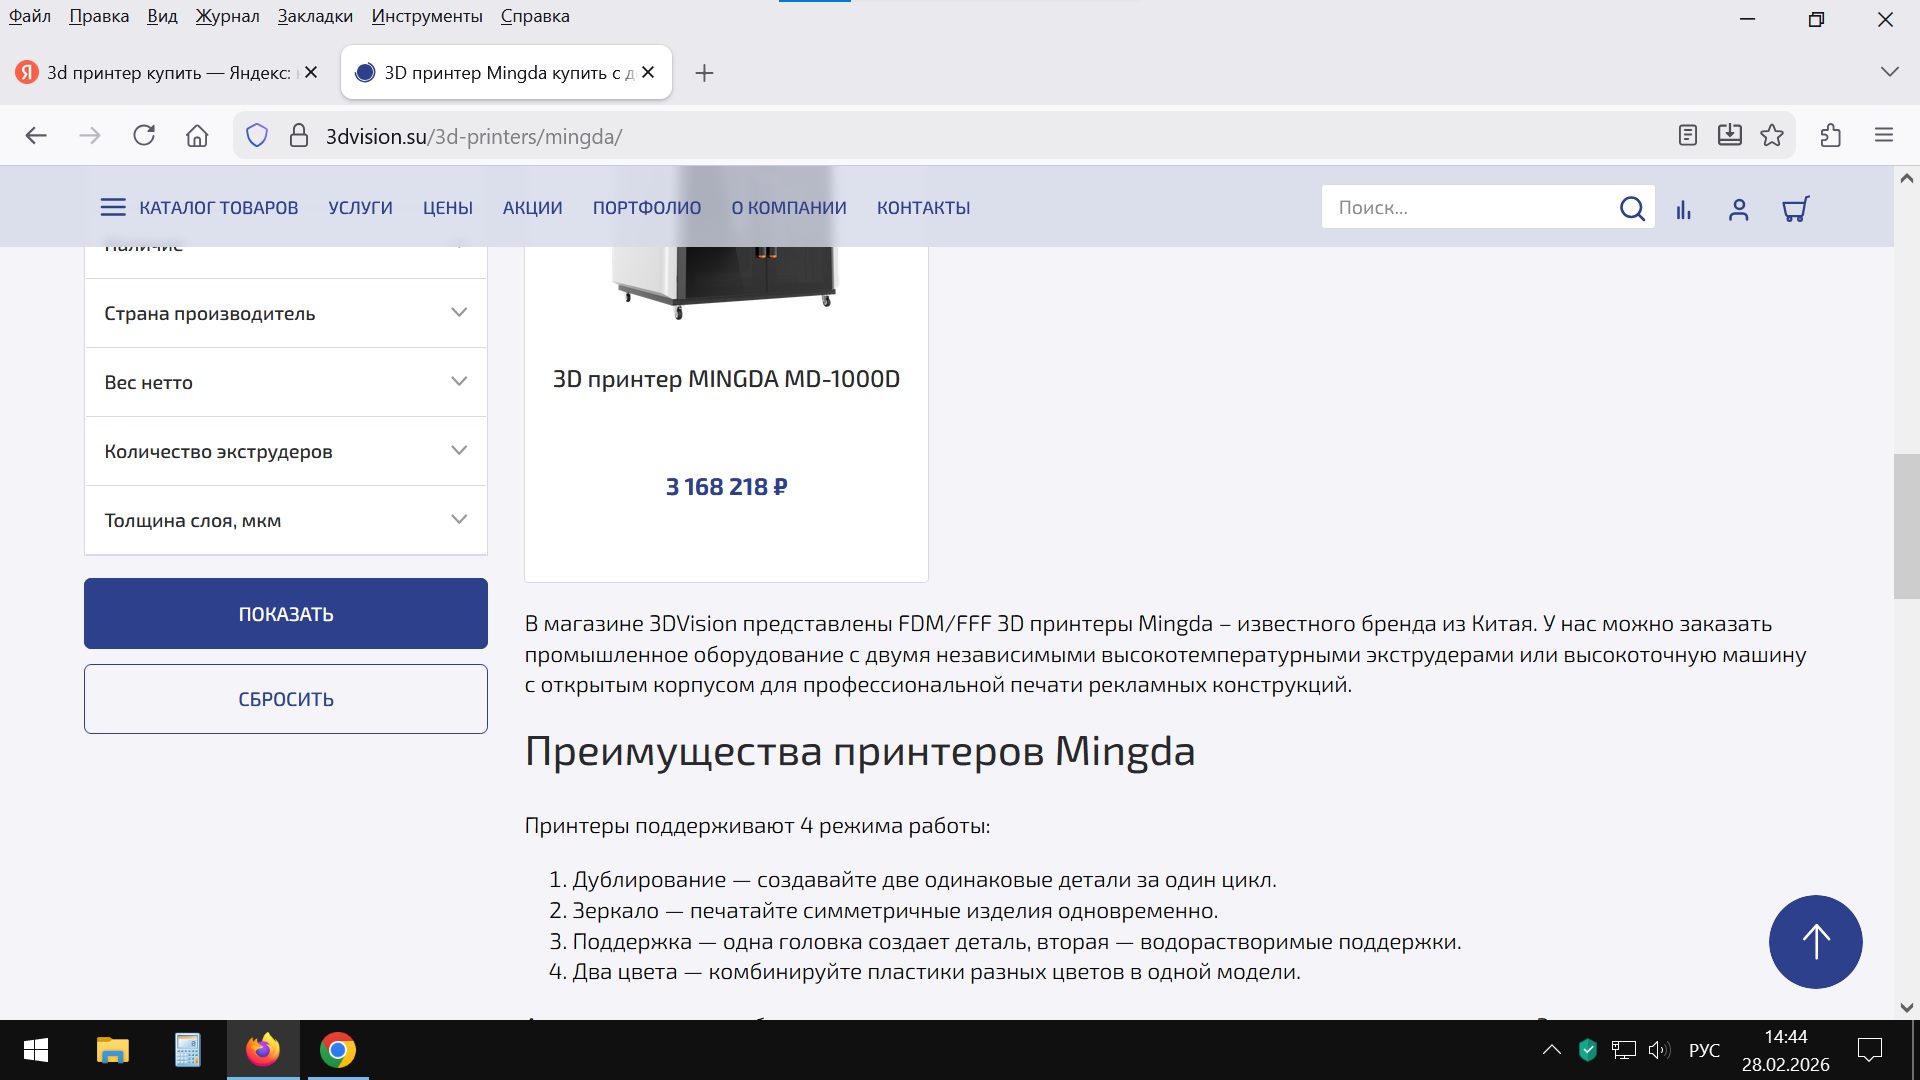Open Chrome from the taskbar
The width and height of the screenshot is (1920, 1080).
[338, 1050]
